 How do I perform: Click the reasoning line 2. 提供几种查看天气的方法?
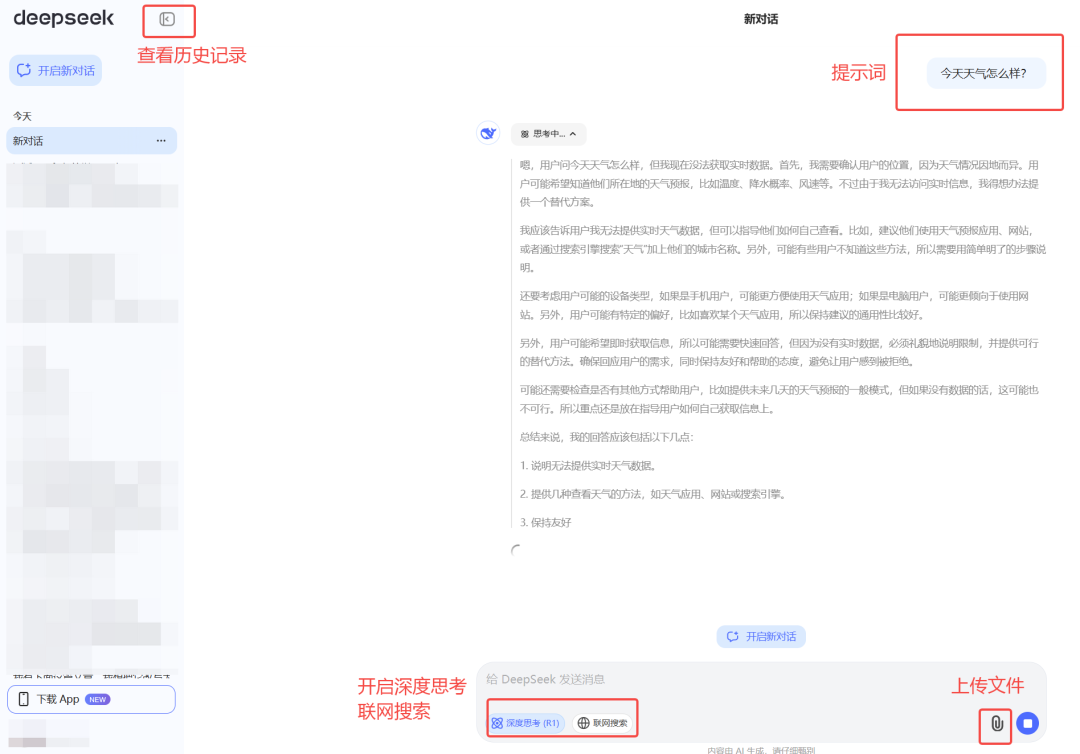point(654,494)
